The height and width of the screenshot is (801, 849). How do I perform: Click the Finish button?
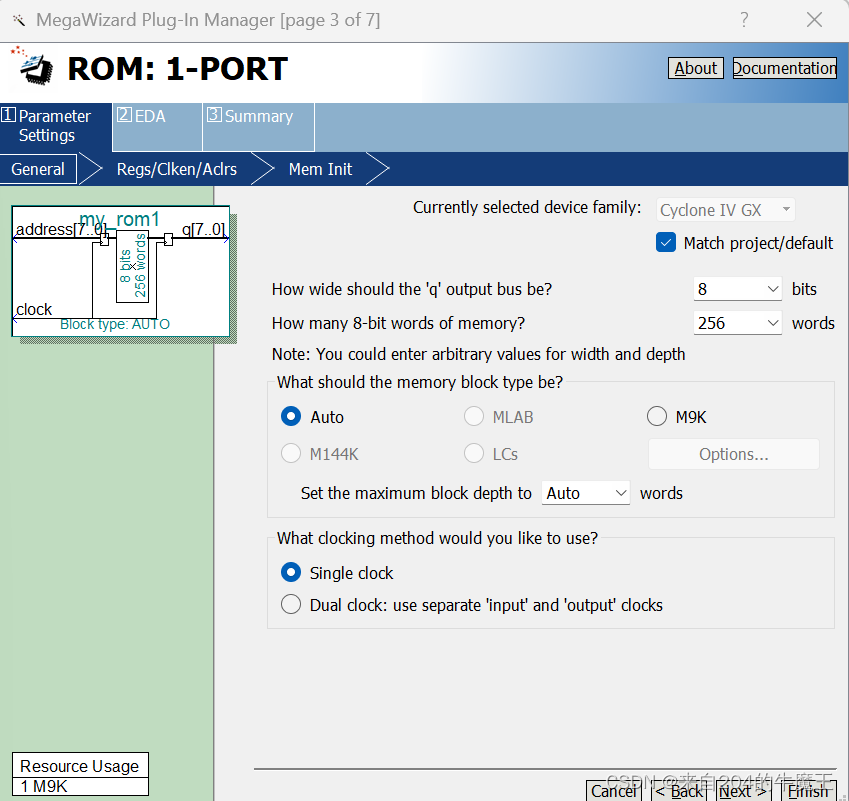pyautogui.click(x=807, y=791)
